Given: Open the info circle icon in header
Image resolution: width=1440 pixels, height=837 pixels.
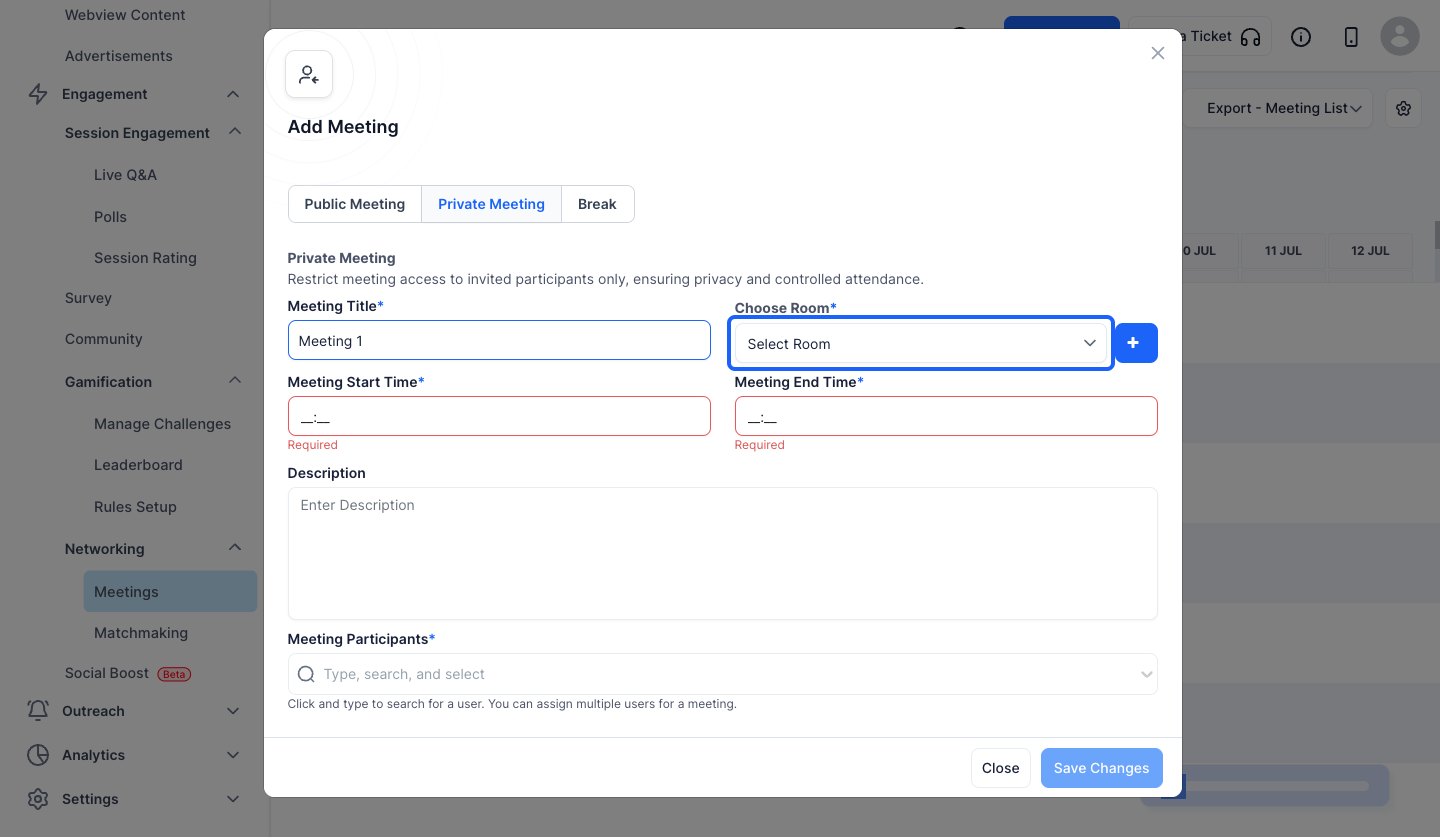Looking at the screenshot, I should [x=1301, y=37].
